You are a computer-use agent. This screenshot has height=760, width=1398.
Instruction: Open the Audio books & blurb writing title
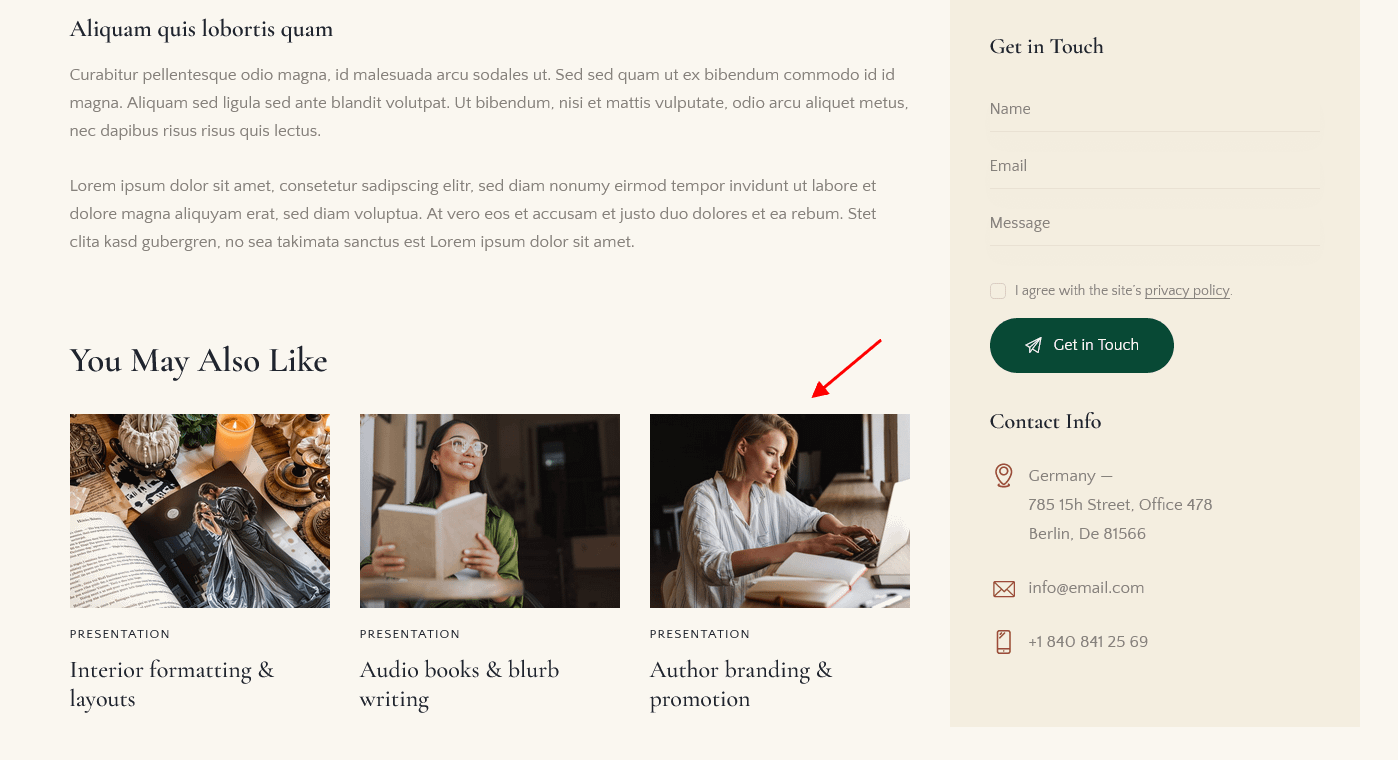(460, 684)
